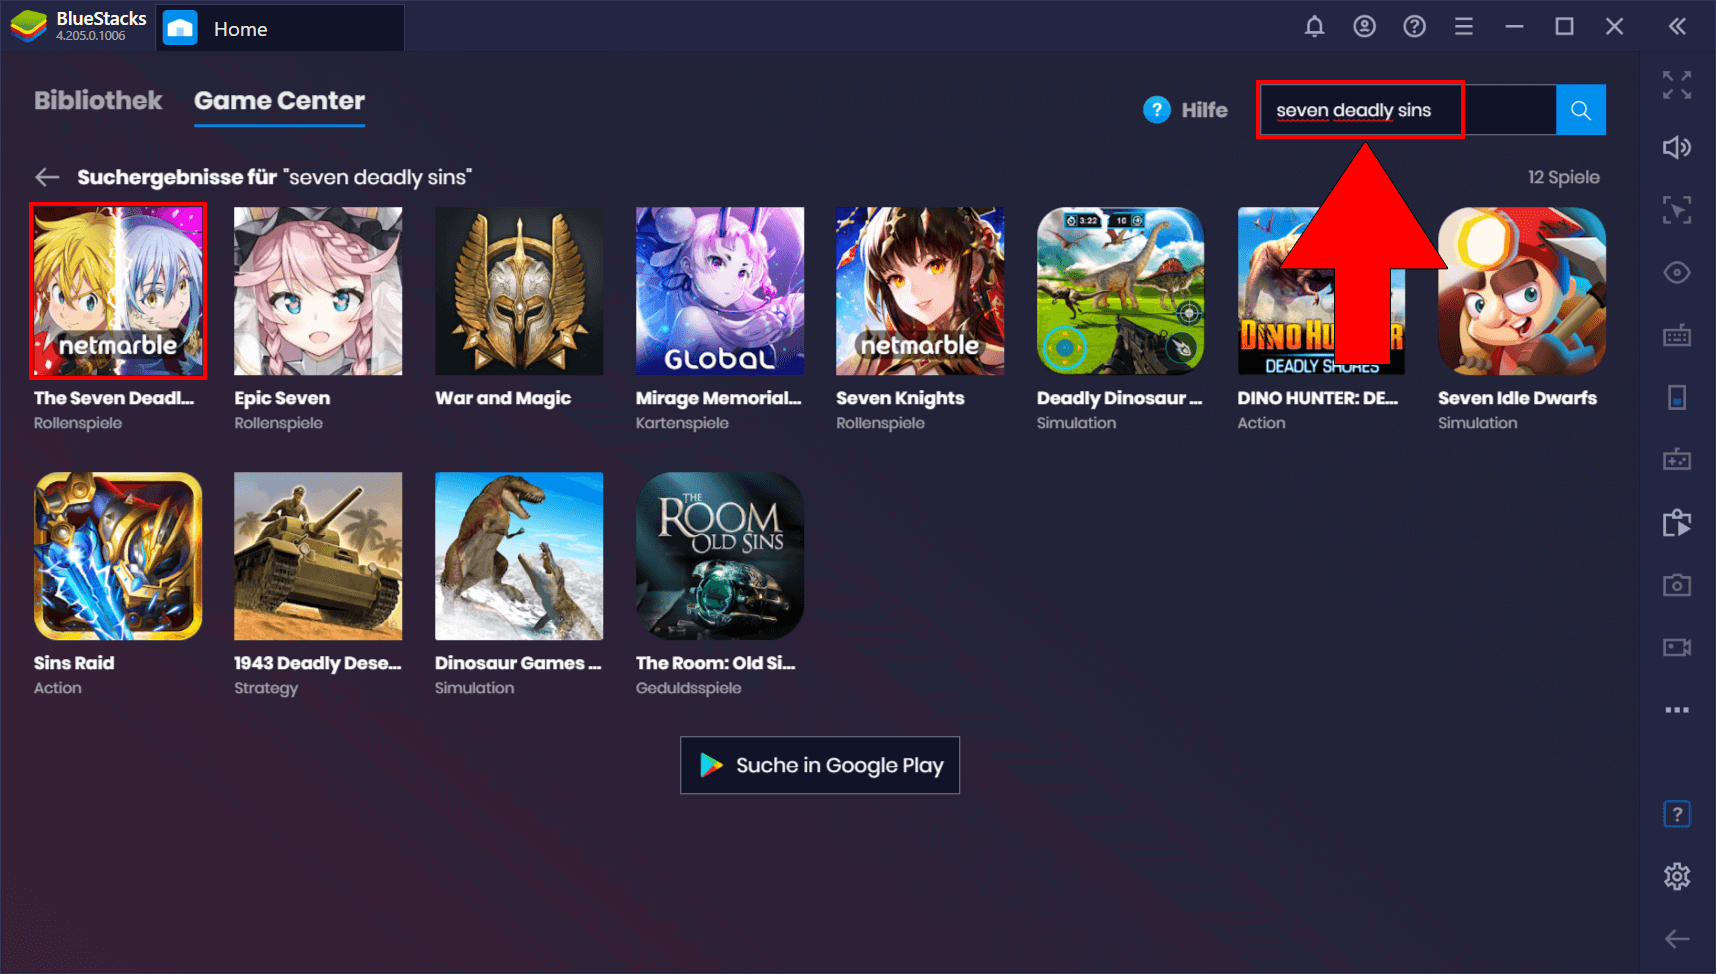The height and width of the screenshot is (974, 1716).
Task: Click the multi-instance sync icon in sidebar
Action: [x=1677, y=522]
